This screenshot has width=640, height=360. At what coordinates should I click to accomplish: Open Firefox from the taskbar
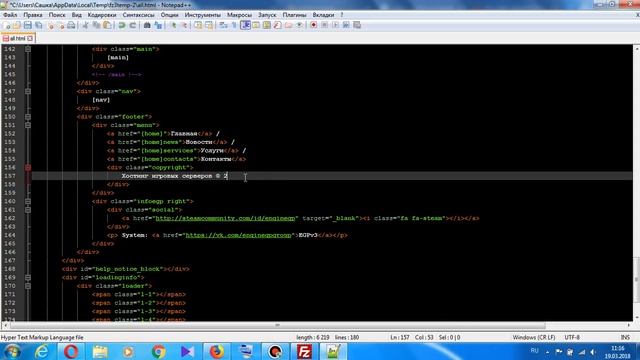pyautogui.click(x=217, y=351)
